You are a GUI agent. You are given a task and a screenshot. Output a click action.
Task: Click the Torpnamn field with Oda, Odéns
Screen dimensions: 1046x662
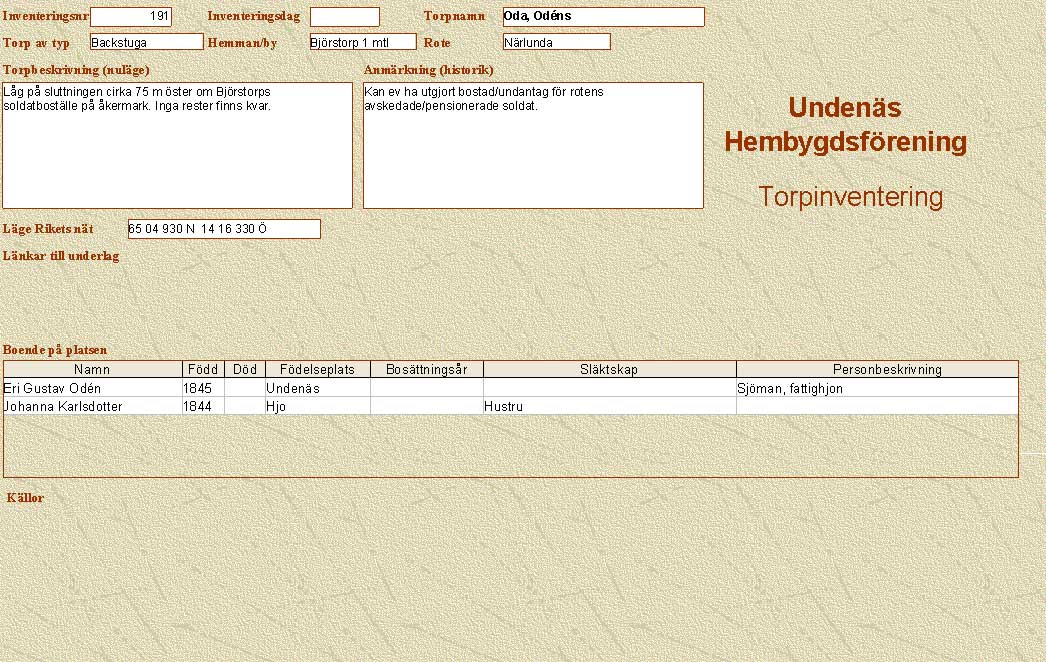click(x=603, y=17)
